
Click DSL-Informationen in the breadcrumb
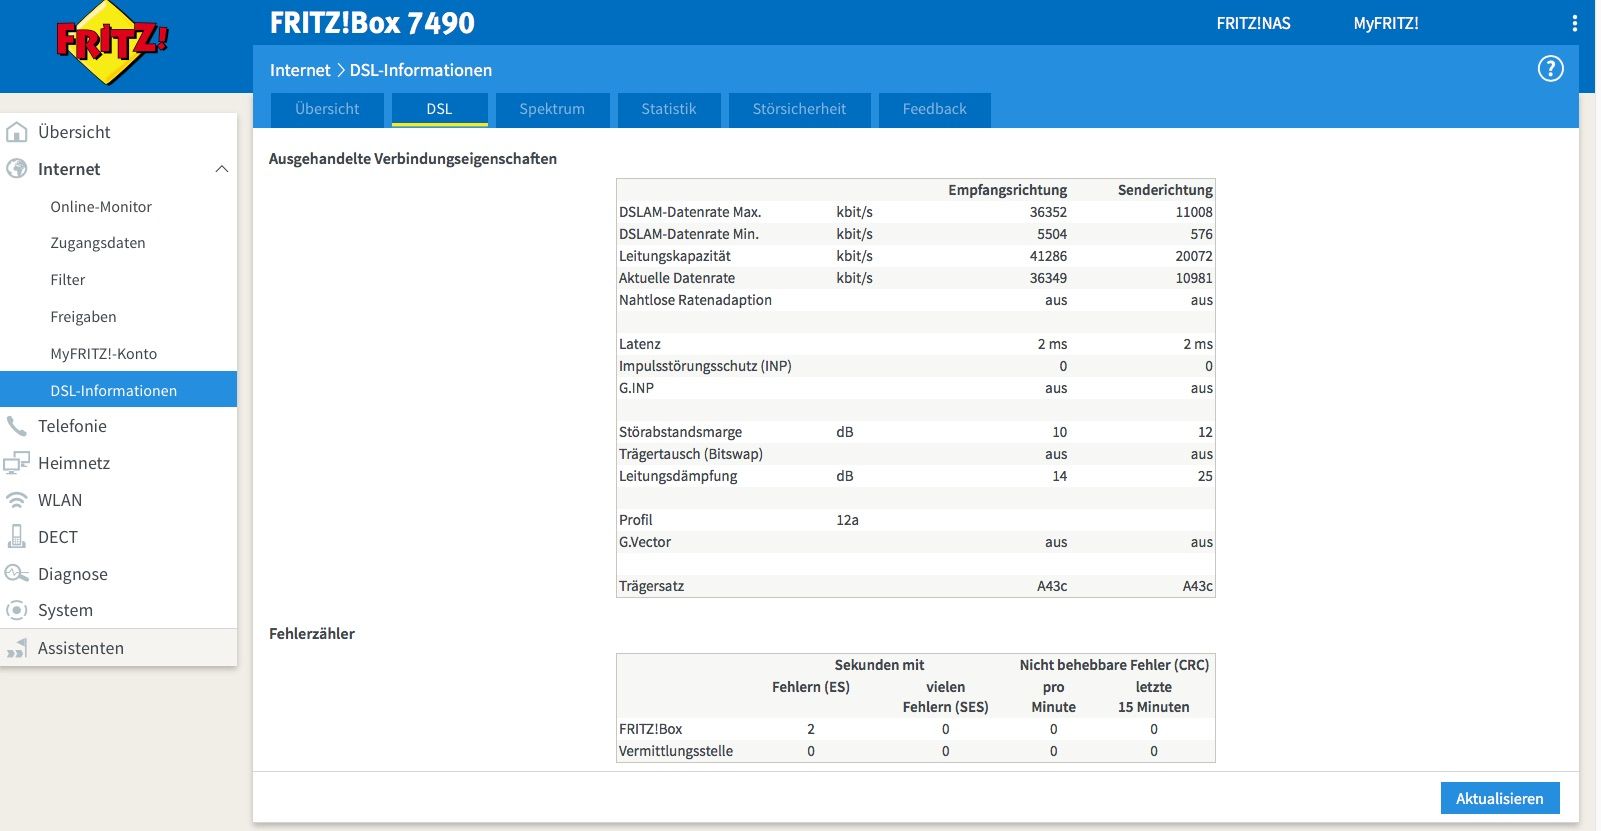pos(421,70)
